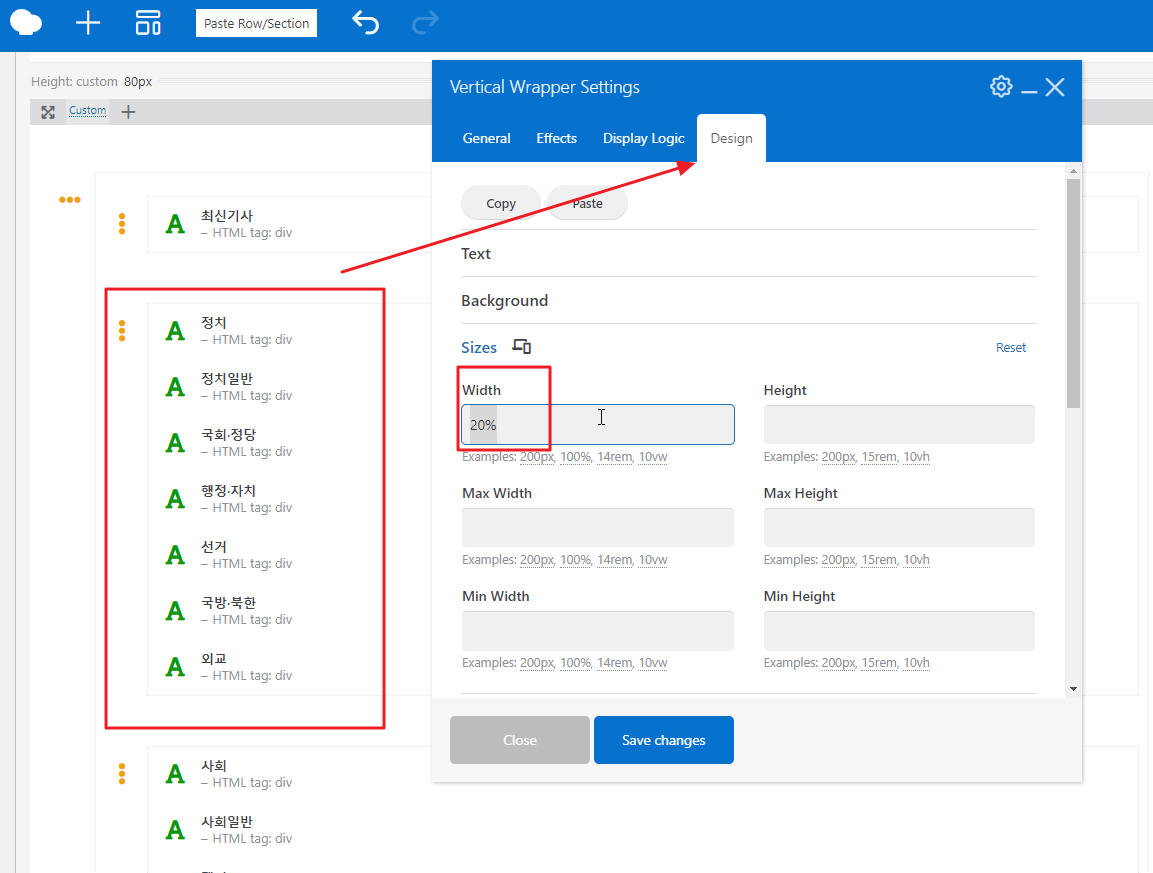
Task: Click the 10vh example under Height
Action: 916,457
